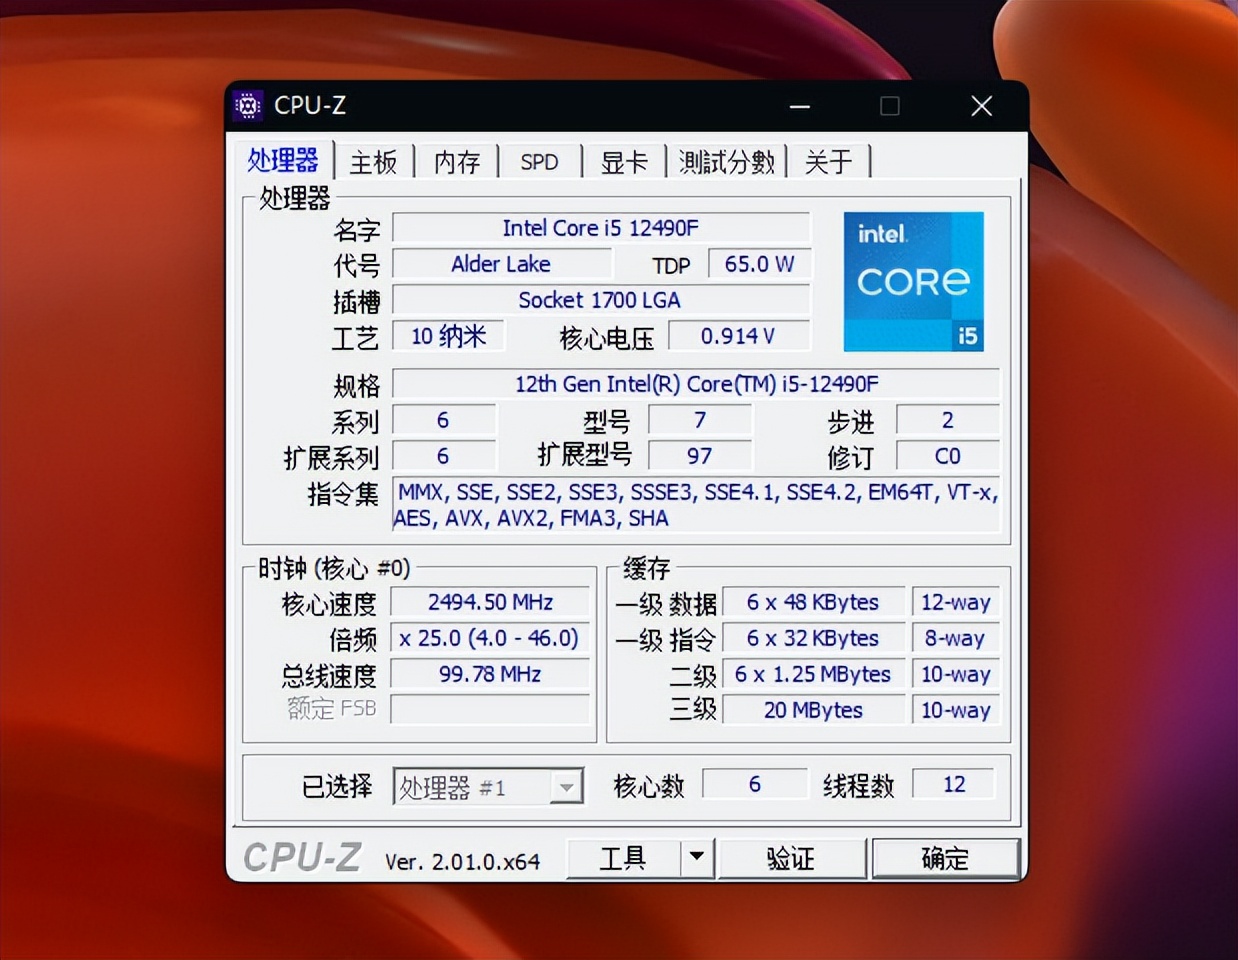Click the 确定 button to confirm
This screenshot has height=960, width=1238.
point(945,857)
